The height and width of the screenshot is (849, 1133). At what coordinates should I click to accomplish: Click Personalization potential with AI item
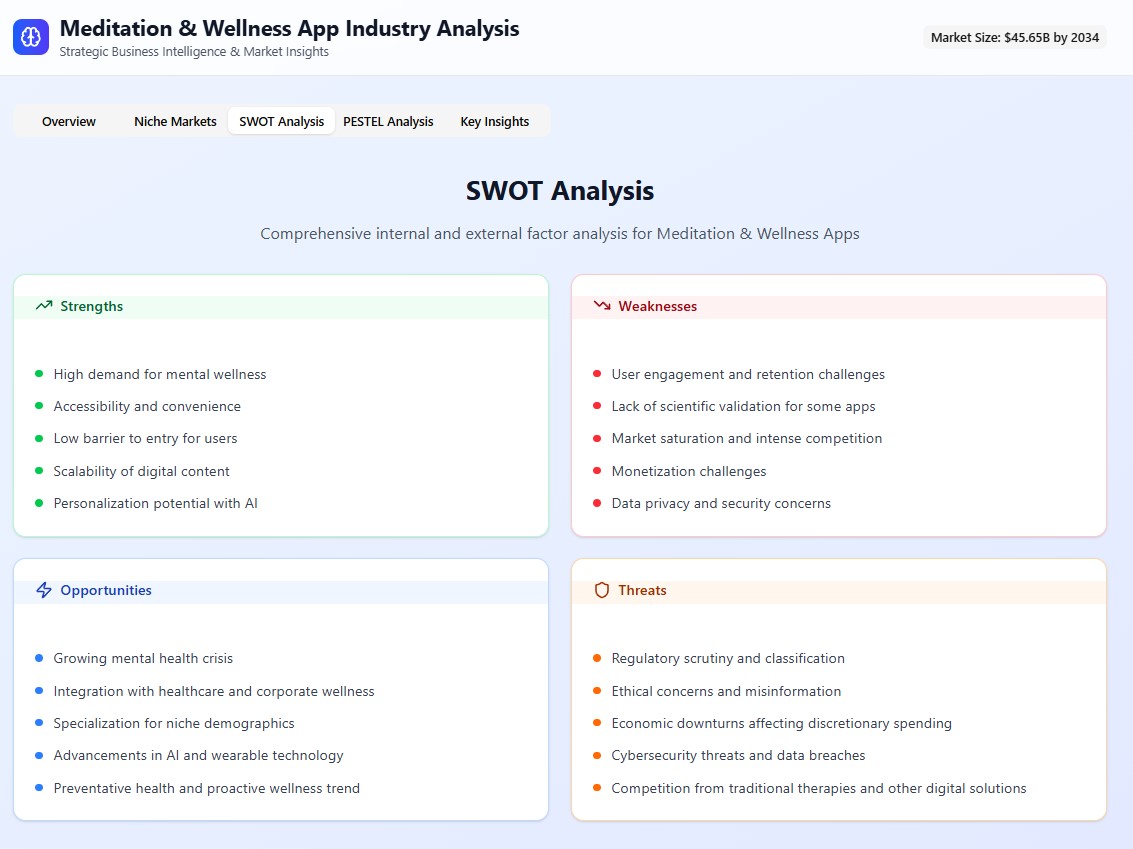point(155,503)
